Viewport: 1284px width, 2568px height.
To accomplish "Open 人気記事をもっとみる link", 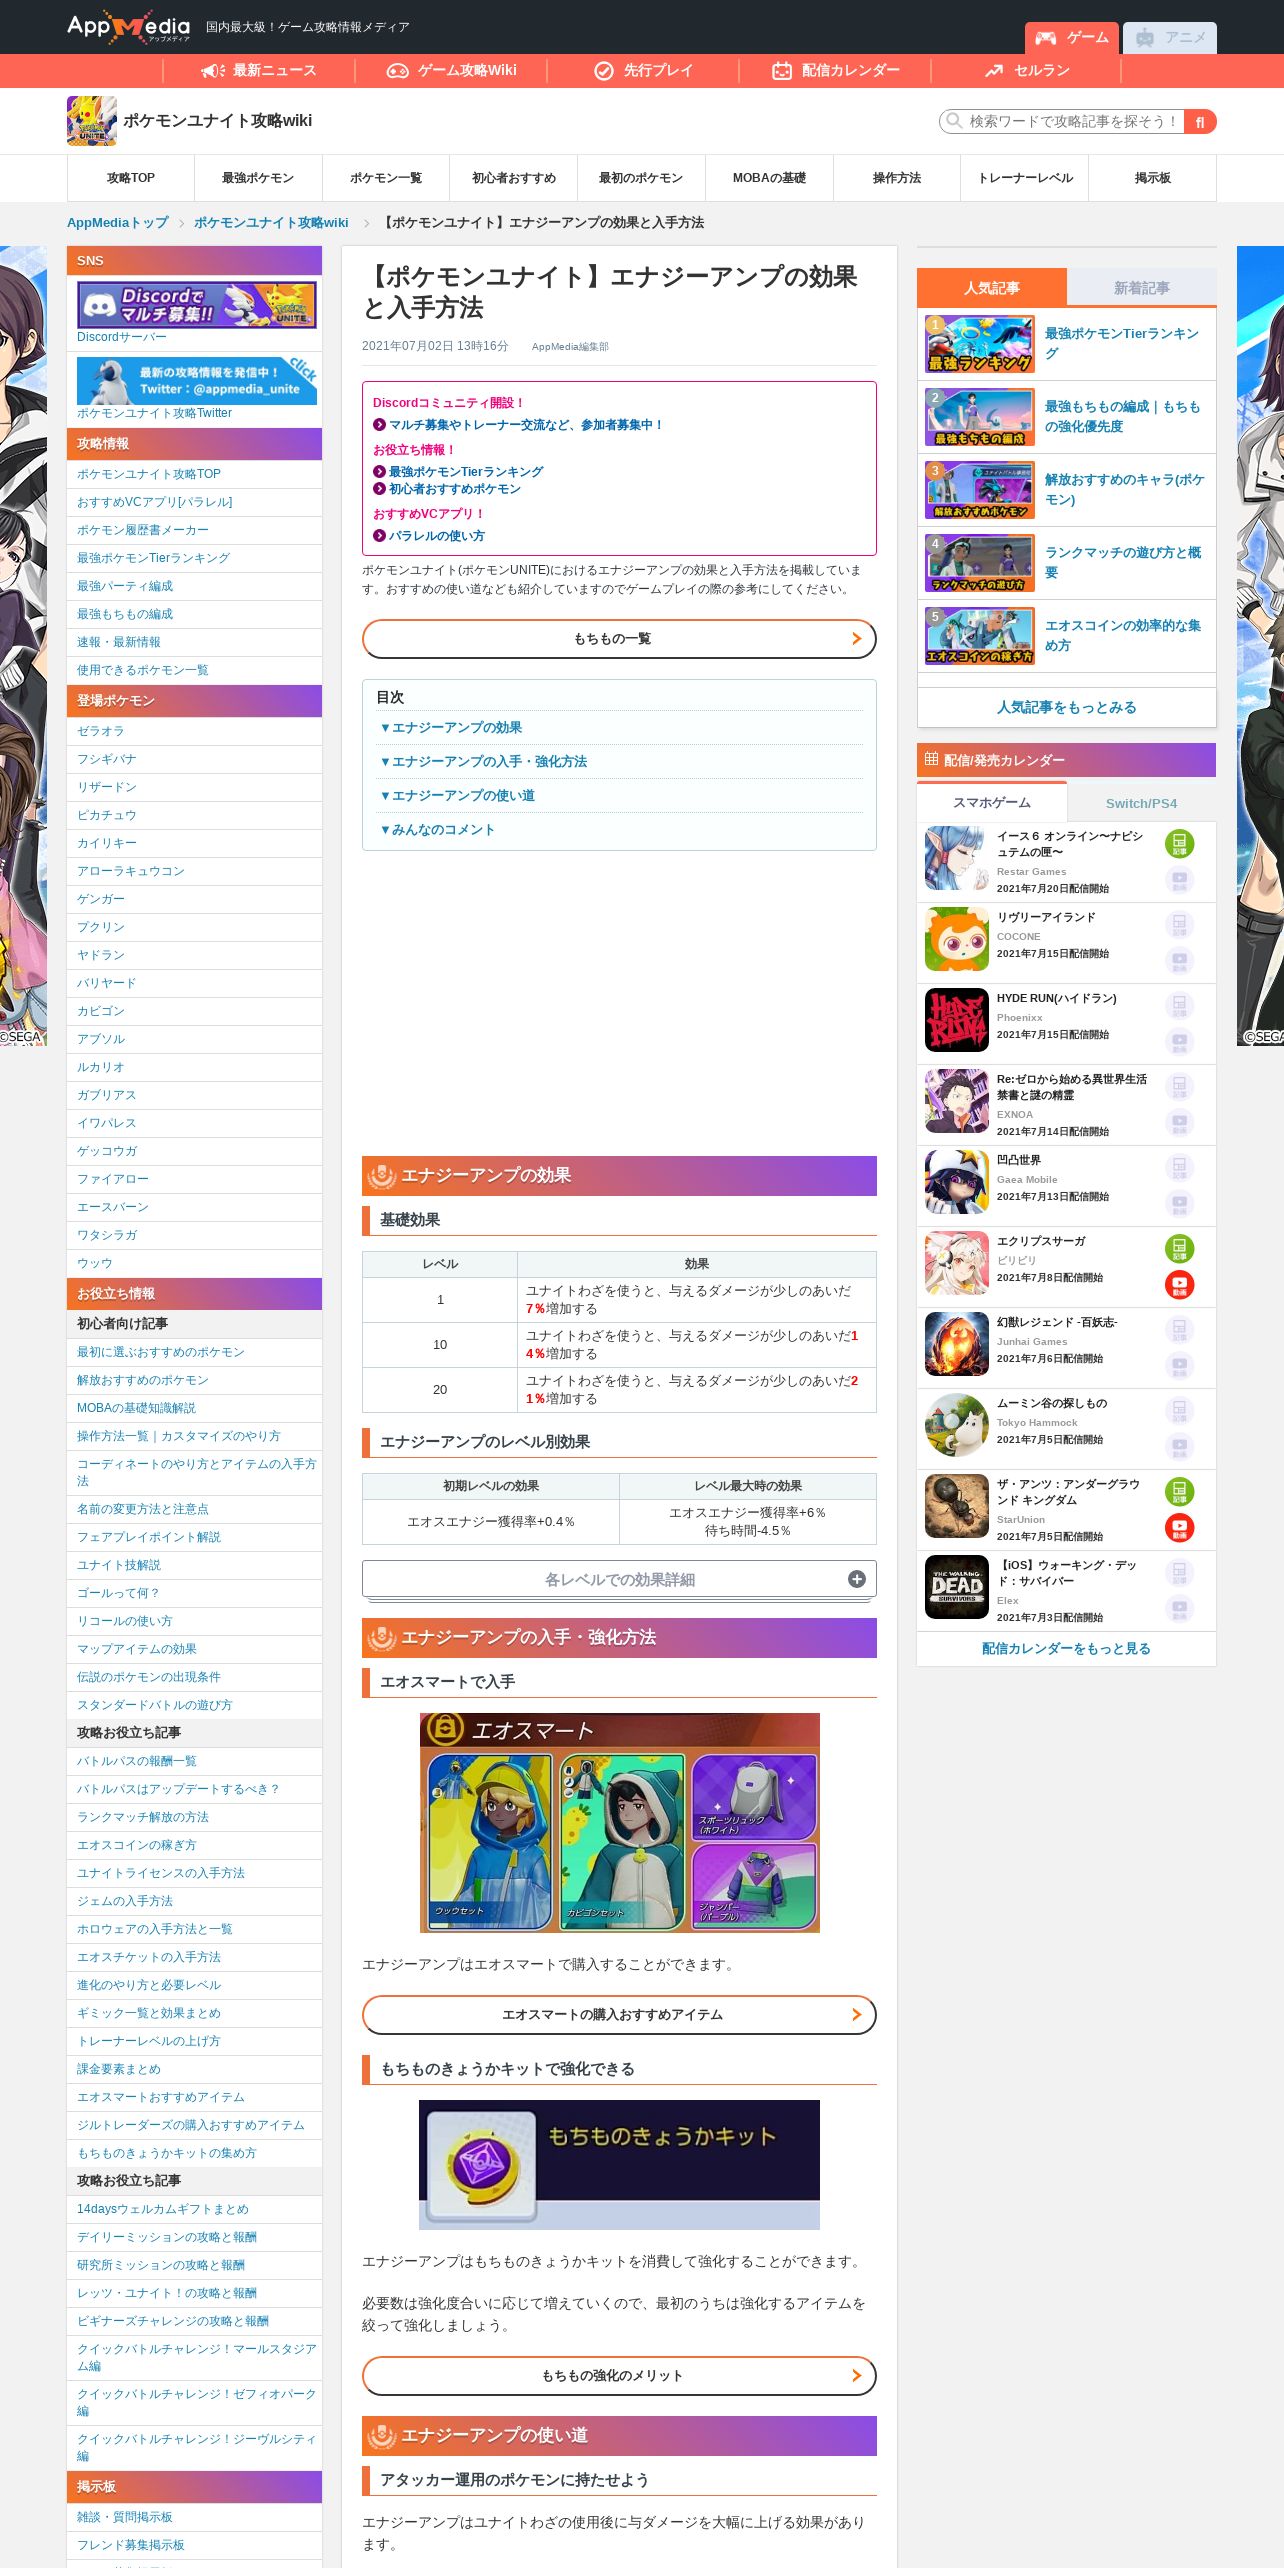I will point(1067,707).
